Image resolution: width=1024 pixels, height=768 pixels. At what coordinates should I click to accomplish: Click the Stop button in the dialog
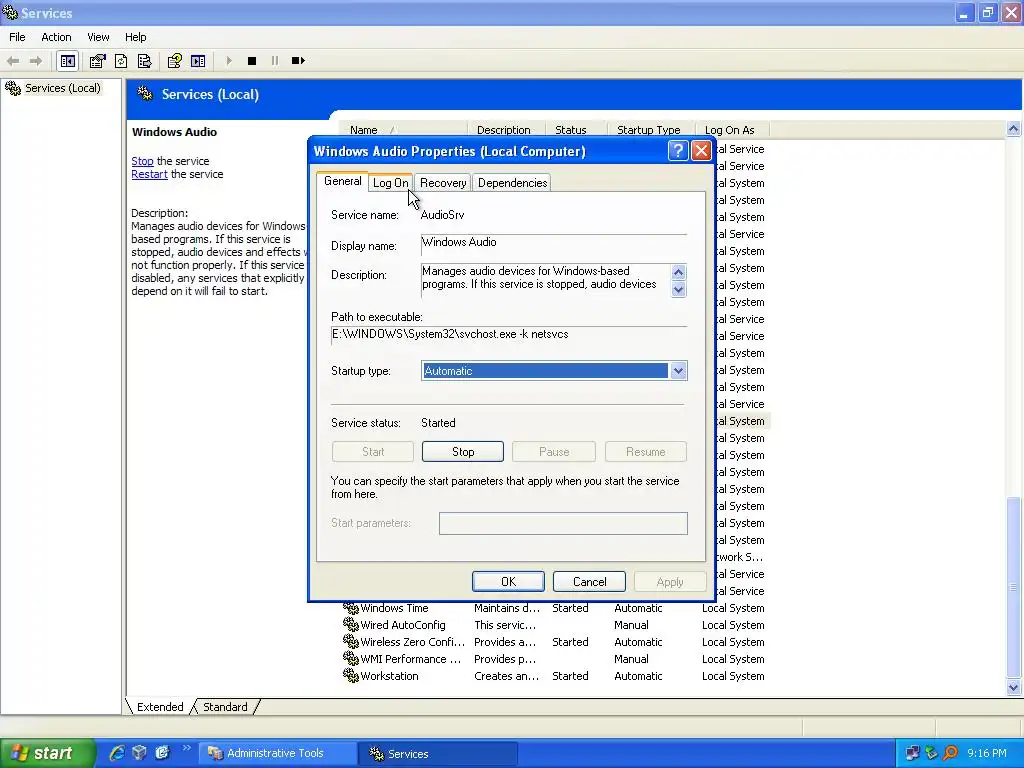(463, 451)
